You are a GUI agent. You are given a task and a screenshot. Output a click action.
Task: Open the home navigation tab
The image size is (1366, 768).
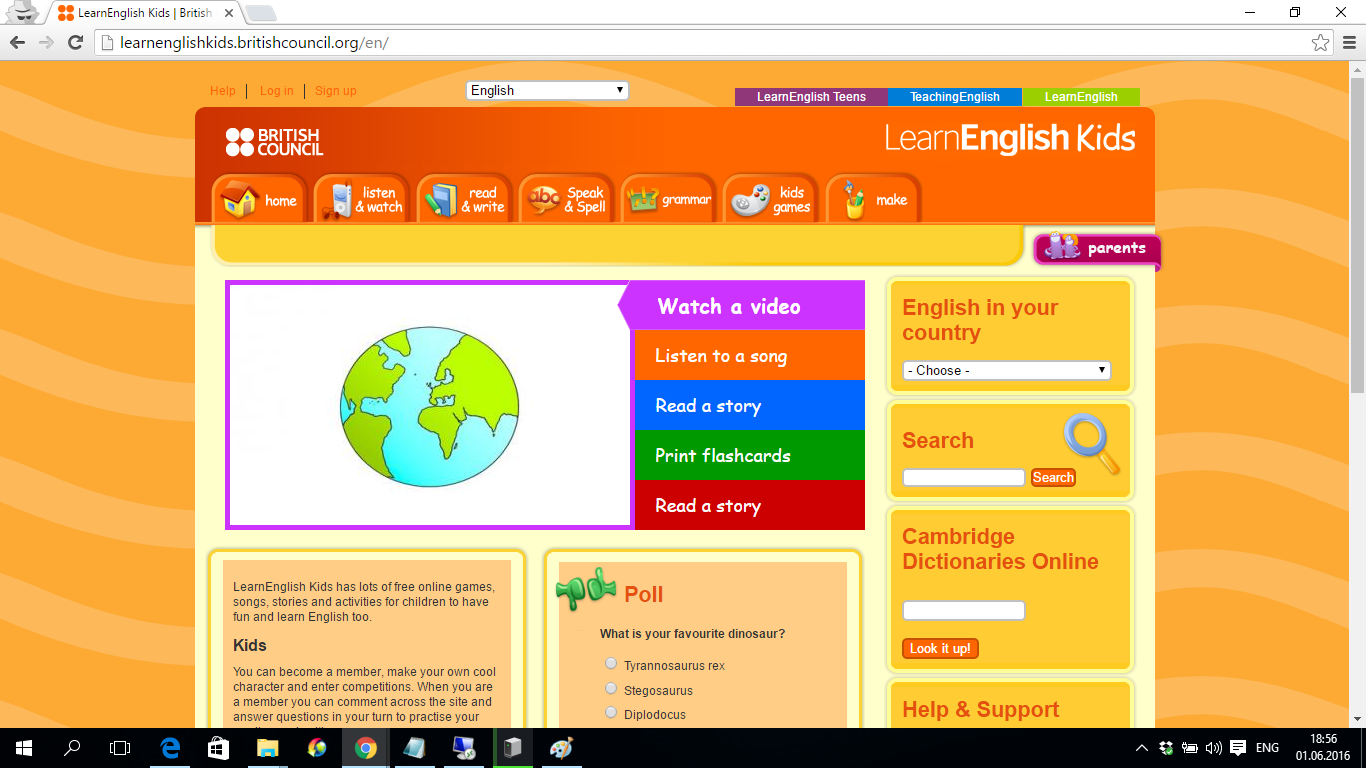click(259, 199)
